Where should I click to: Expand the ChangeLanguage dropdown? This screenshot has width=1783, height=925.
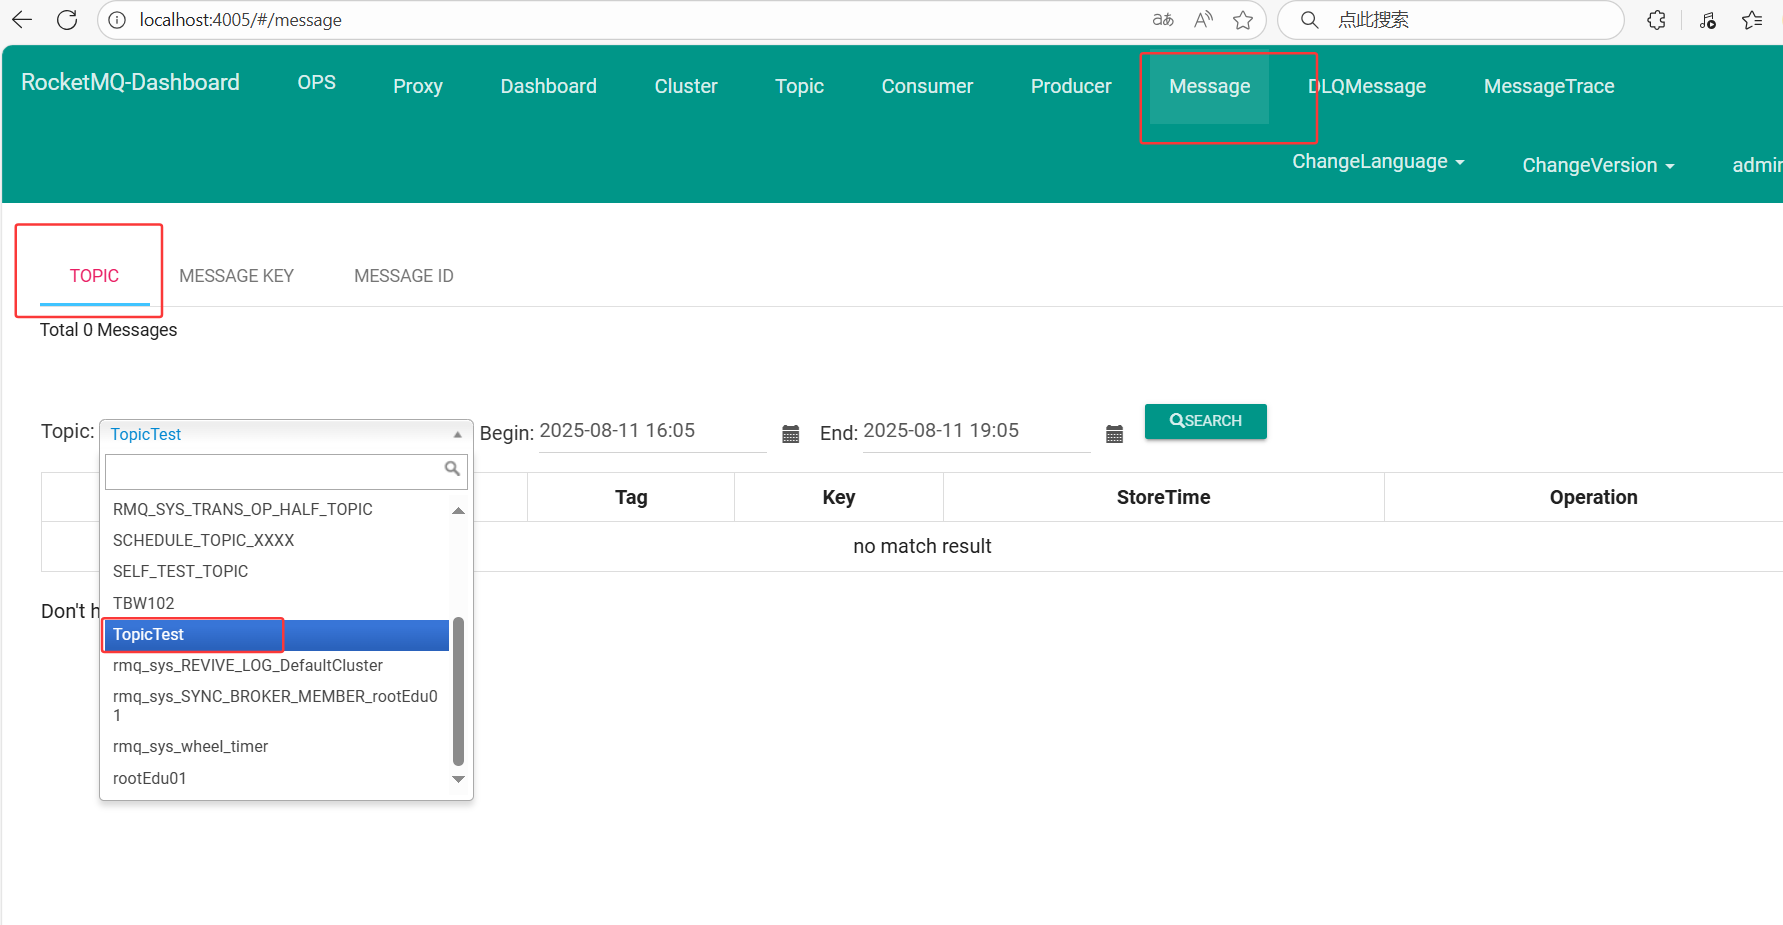coord(1377,162)
